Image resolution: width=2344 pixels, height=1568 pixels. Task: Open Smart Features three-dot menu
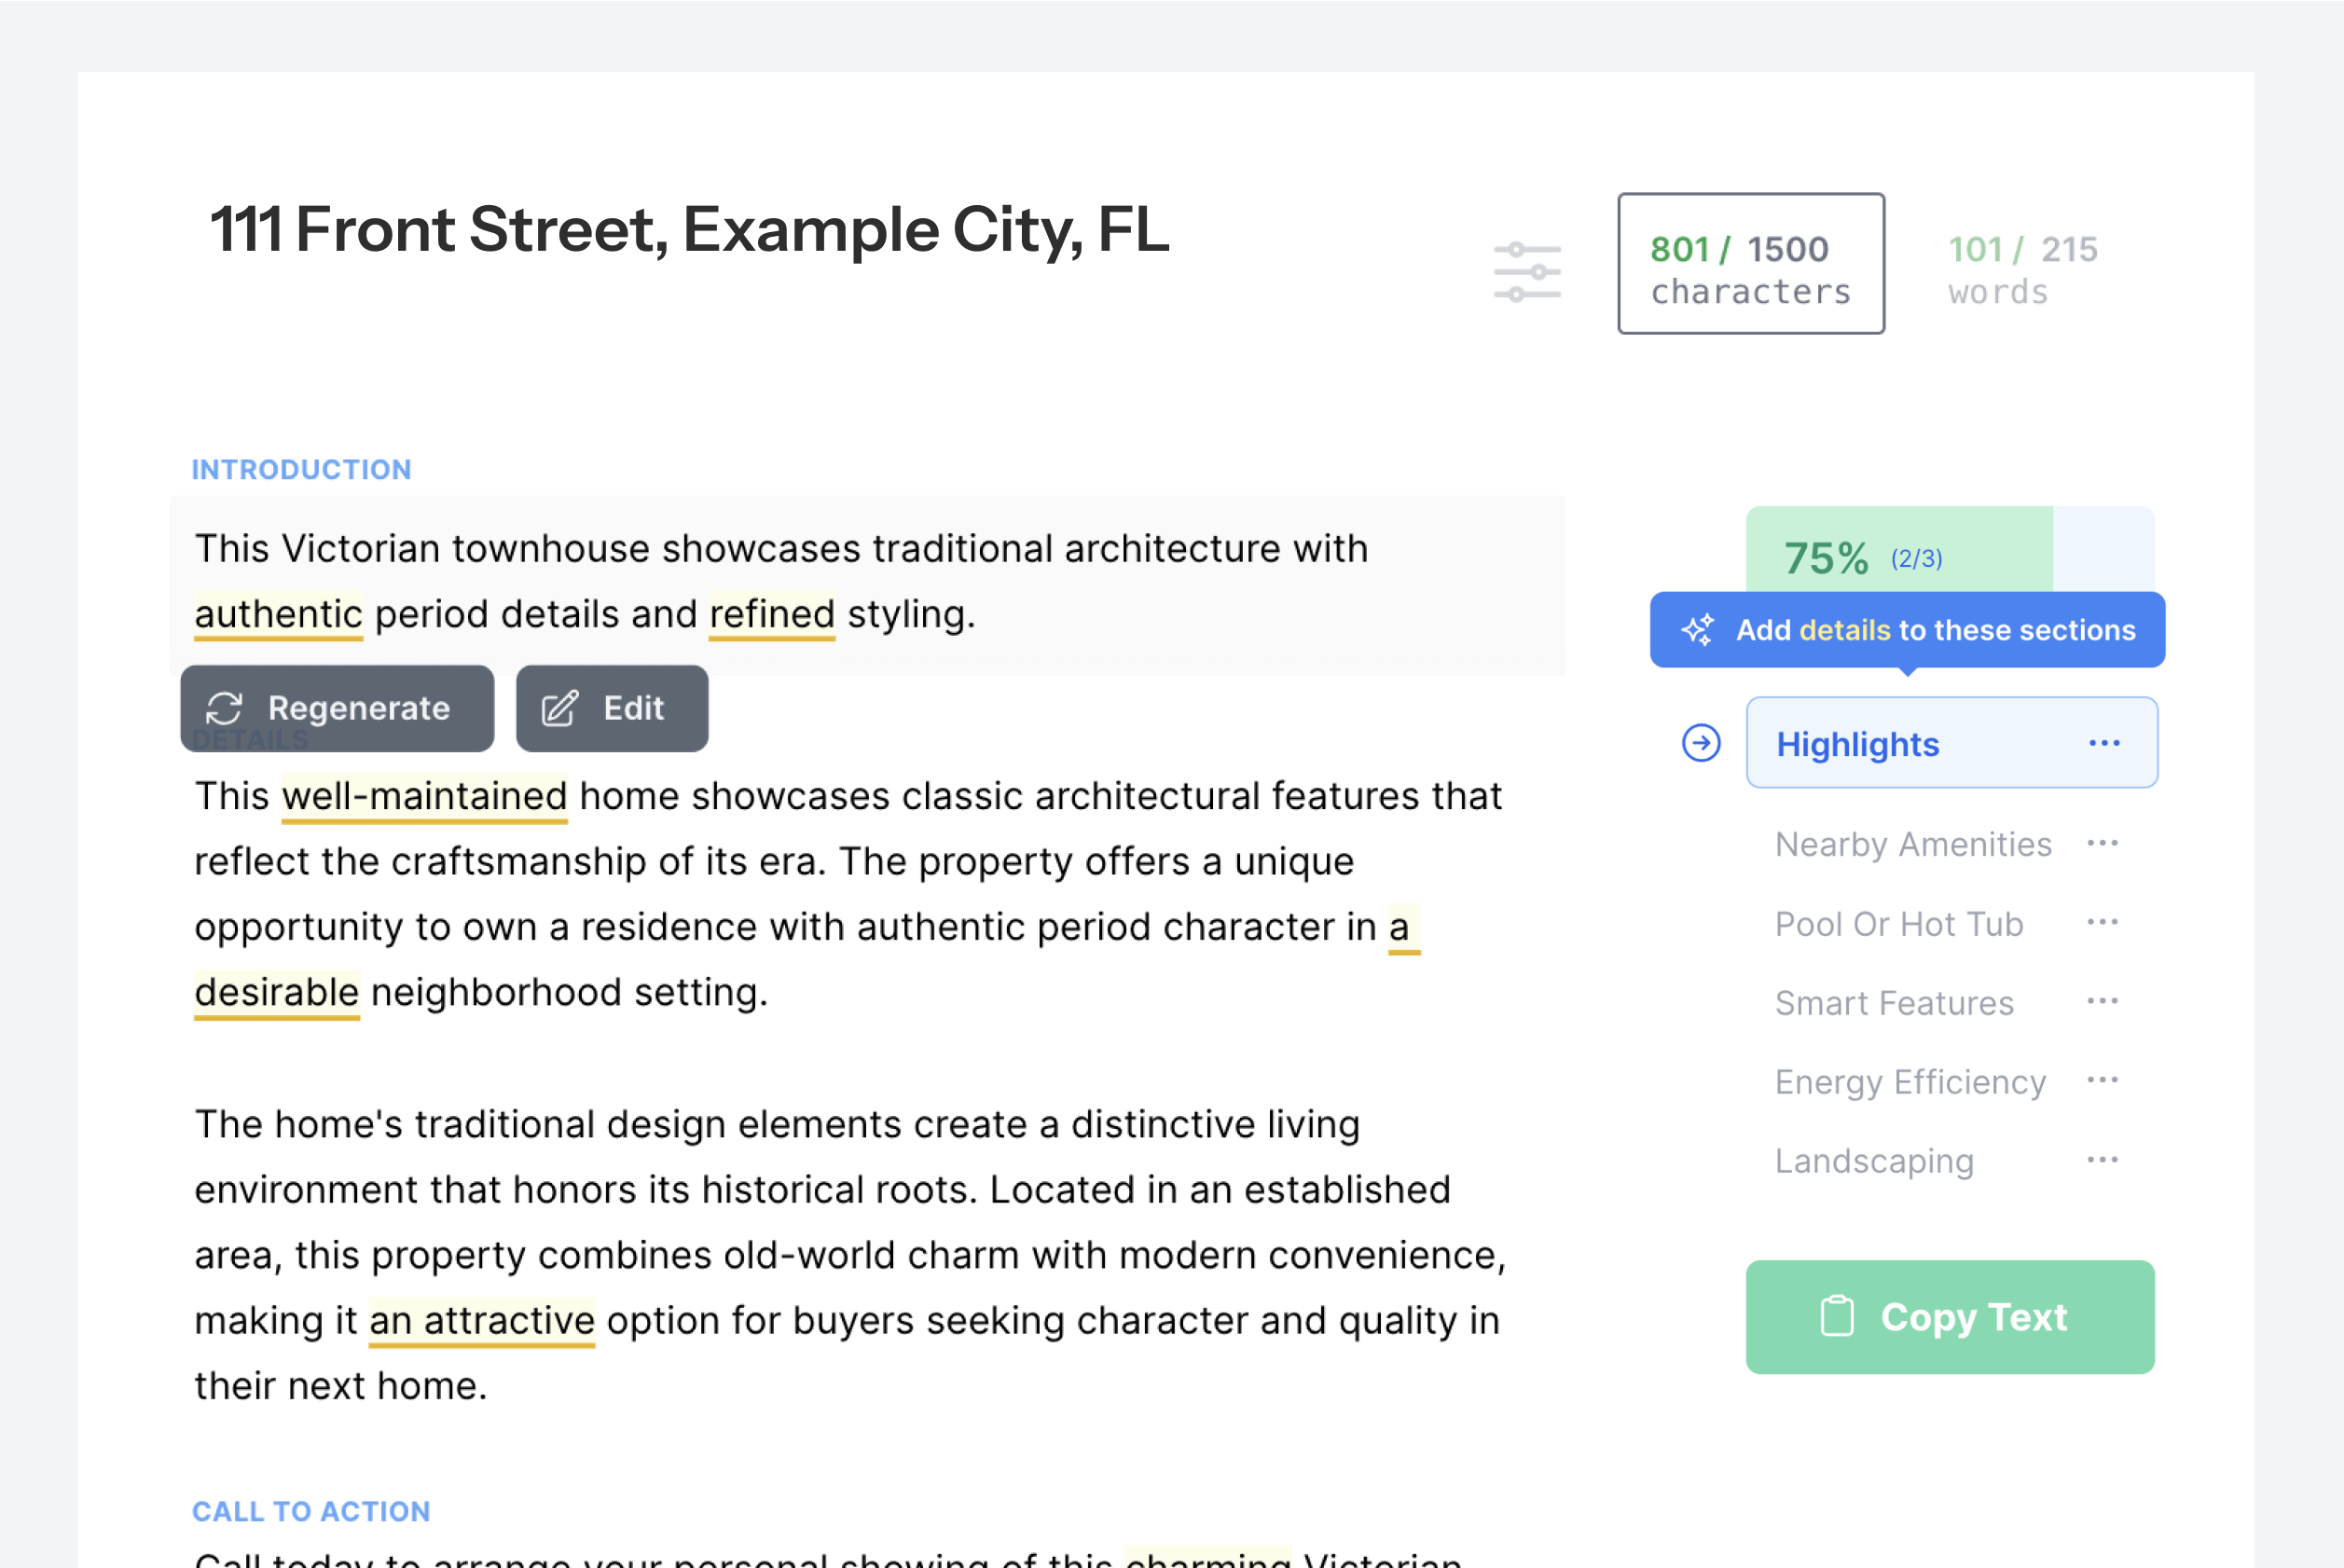[x=2102, y=1001]
